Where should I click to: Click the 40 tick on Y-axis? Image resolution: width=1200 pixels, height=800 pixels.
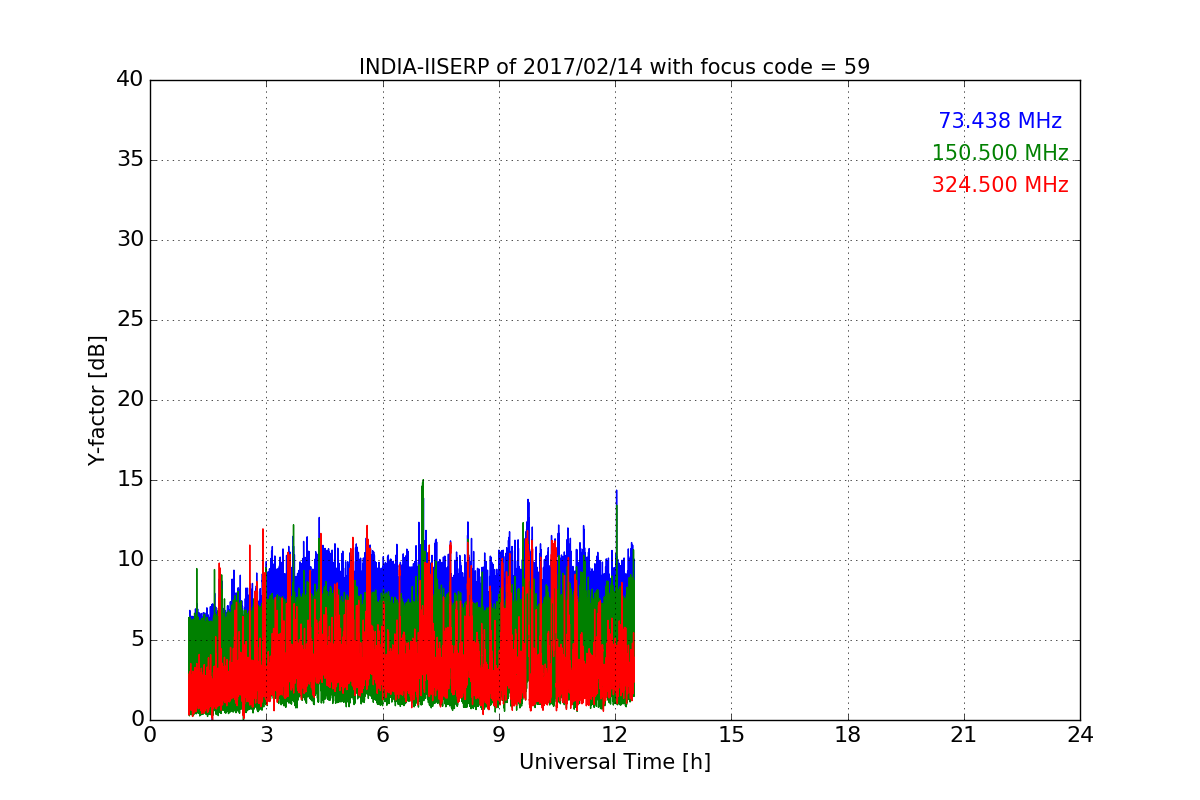pyautogui.click(x=129, y=80)
